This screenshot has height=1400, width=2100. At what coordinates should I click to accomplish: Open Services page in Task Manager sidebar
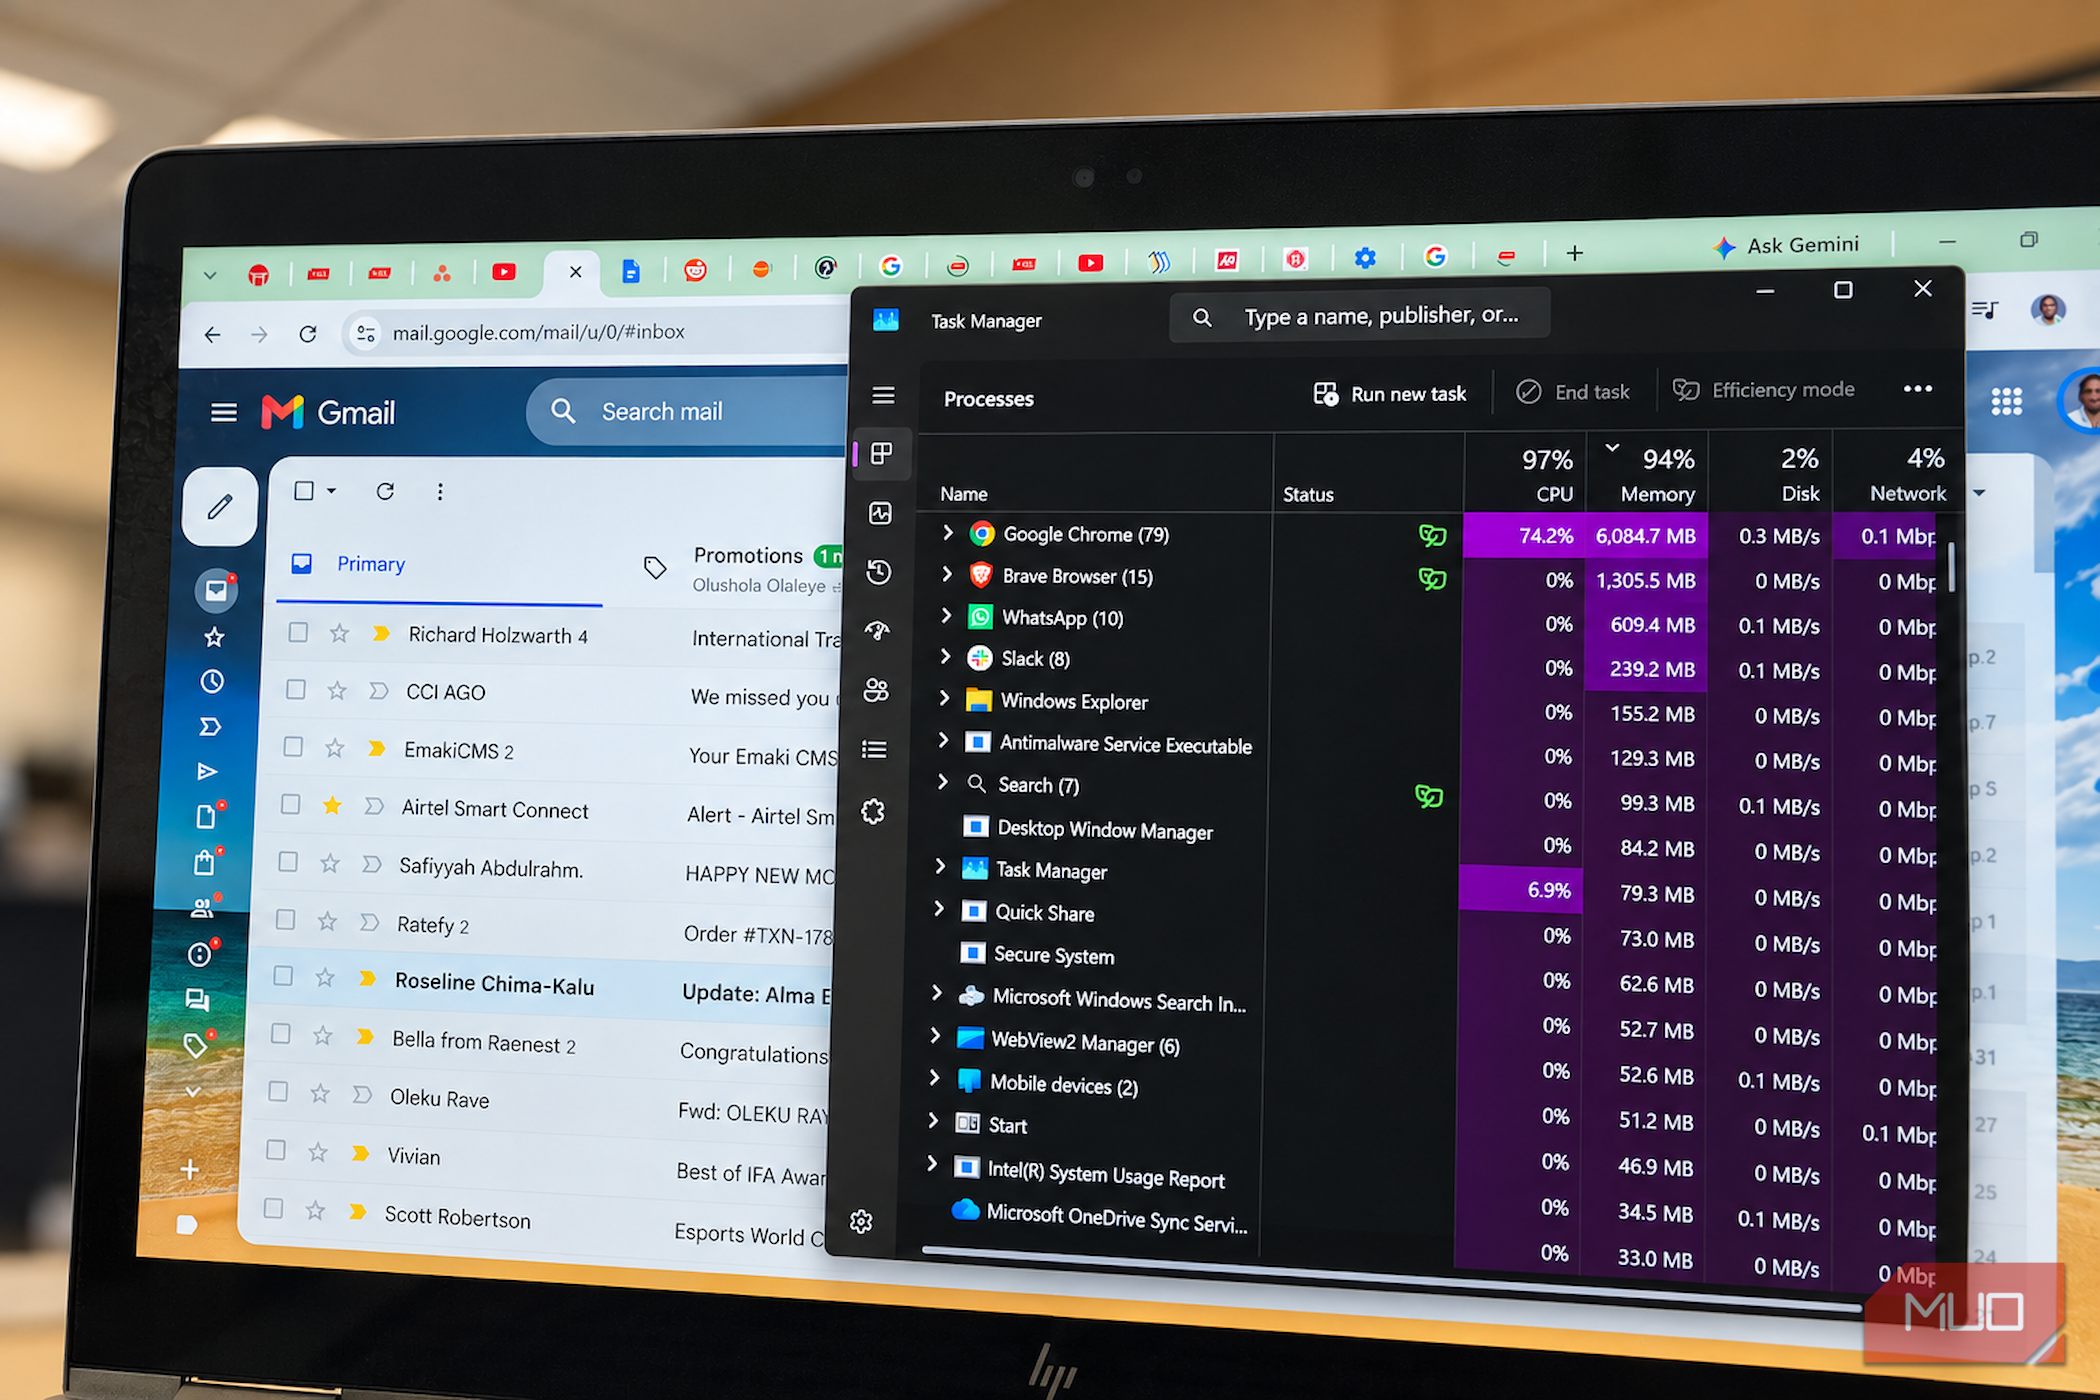click(873, 811)
